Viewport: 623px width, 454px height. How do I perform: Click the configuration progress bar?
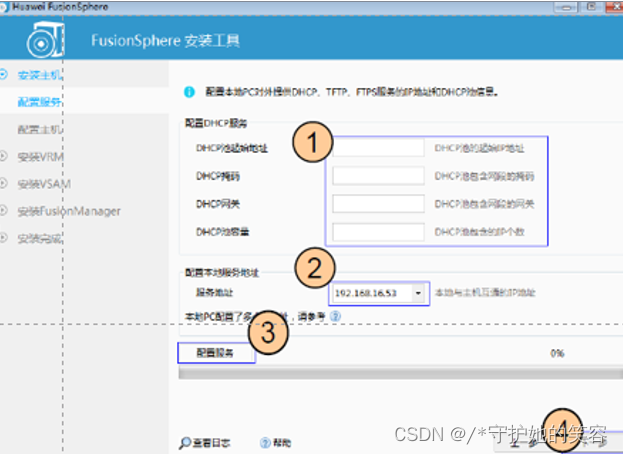(400, 373)
